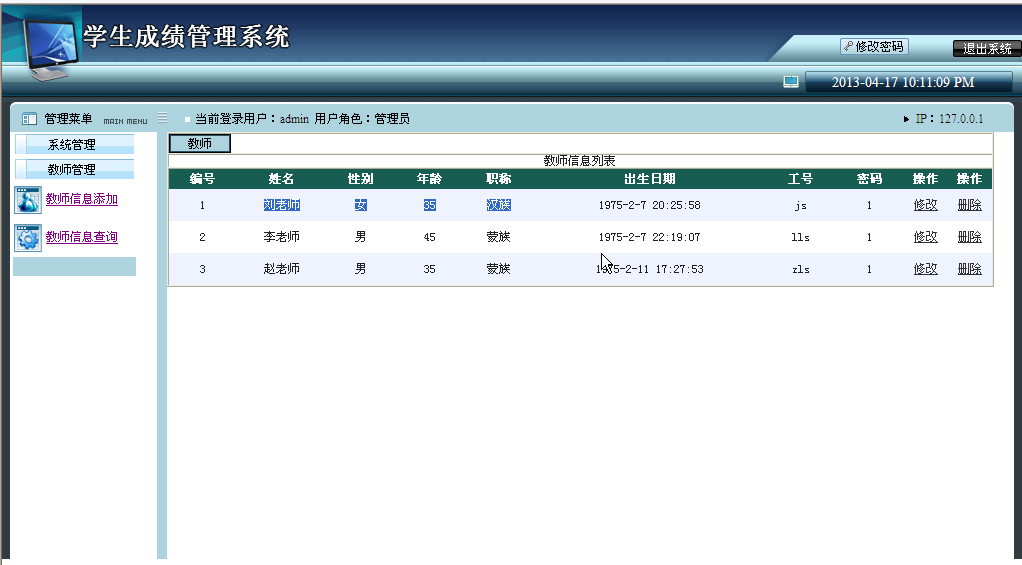
Task: Click the 汉族 cell in first row
Action: [498, 205]
